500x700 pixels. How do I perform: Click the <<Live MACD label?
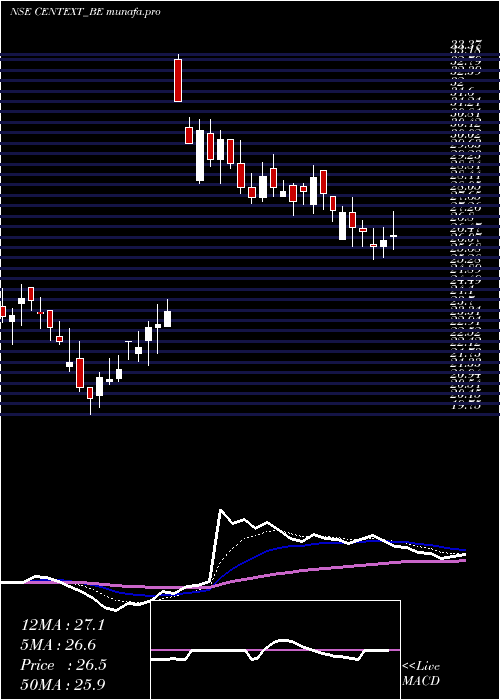(421, 674)
